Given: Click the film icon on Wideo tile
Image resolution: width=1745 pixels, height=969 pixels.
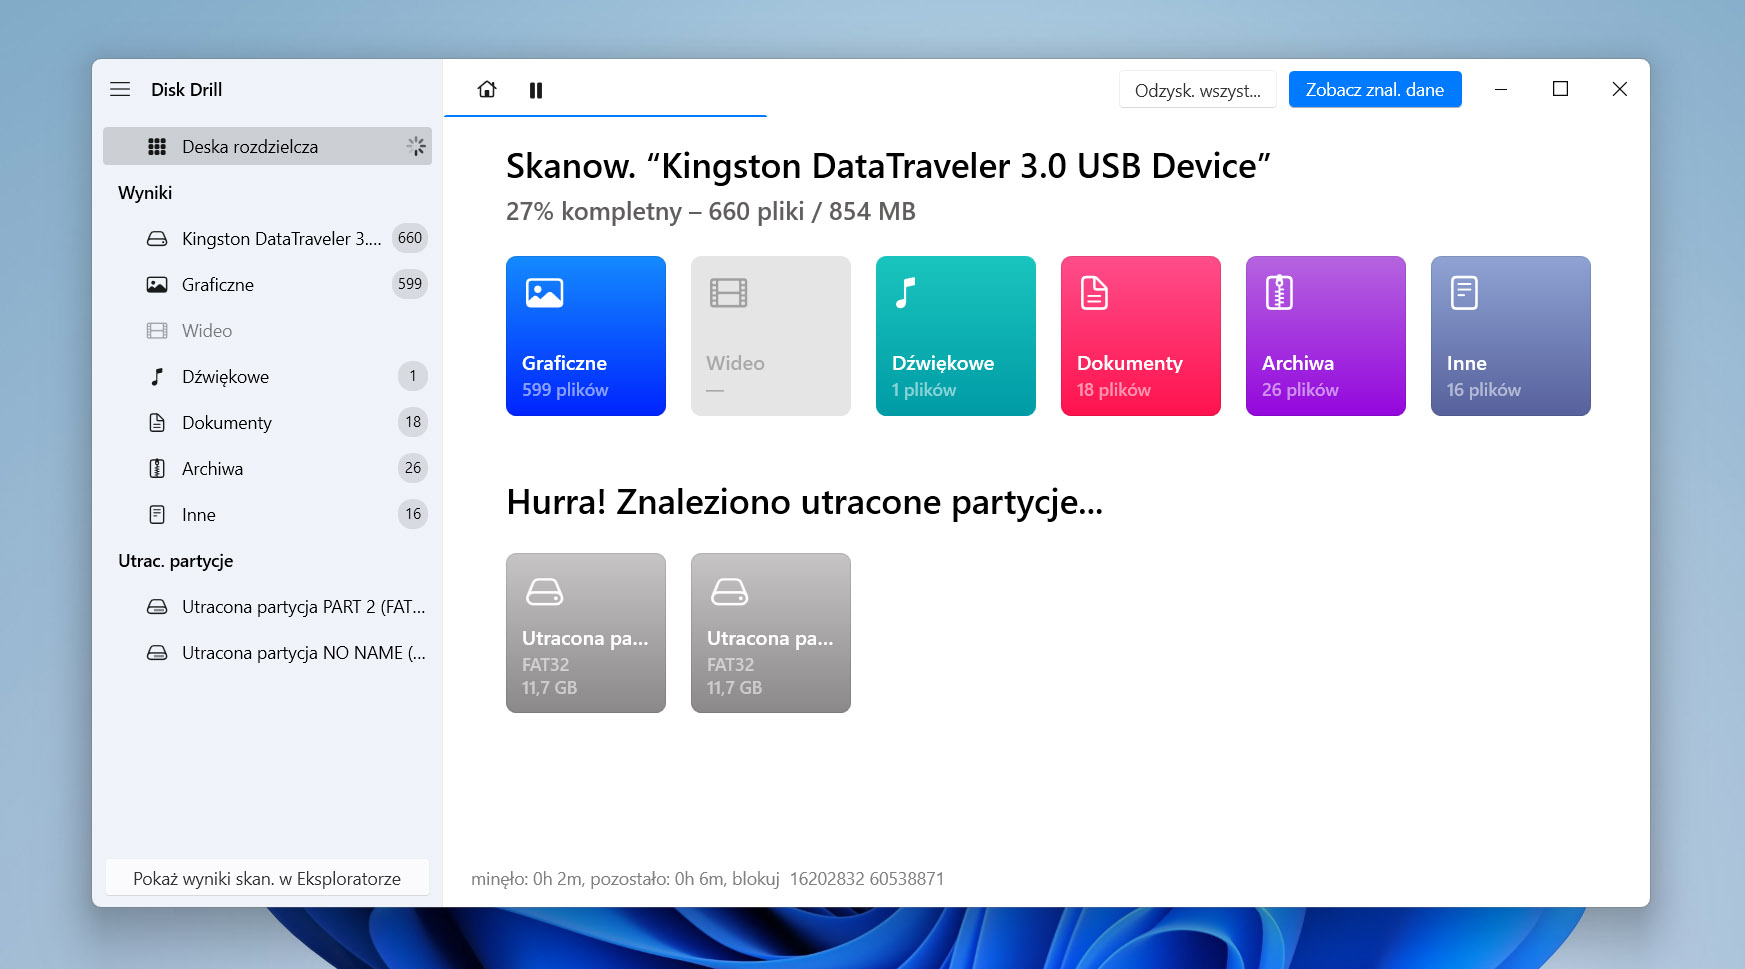Looking at the screenshot, I should [729, 293].
